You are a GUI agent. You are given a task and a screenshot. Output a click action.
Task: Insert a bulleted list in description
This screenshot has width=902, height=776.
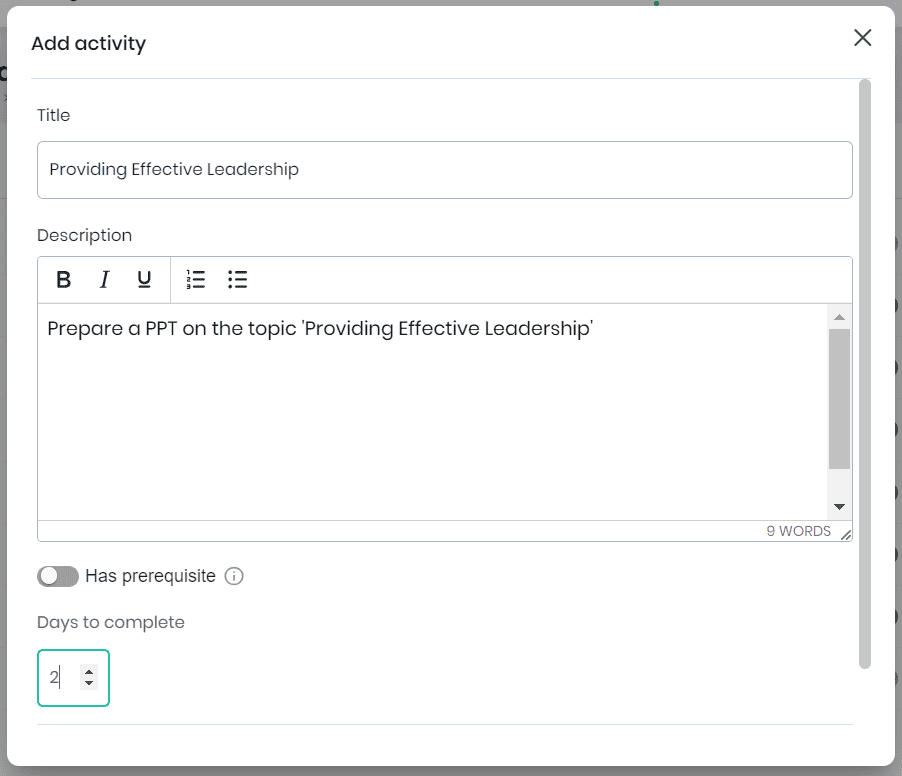pyautogui.click(x=237, y=280)
